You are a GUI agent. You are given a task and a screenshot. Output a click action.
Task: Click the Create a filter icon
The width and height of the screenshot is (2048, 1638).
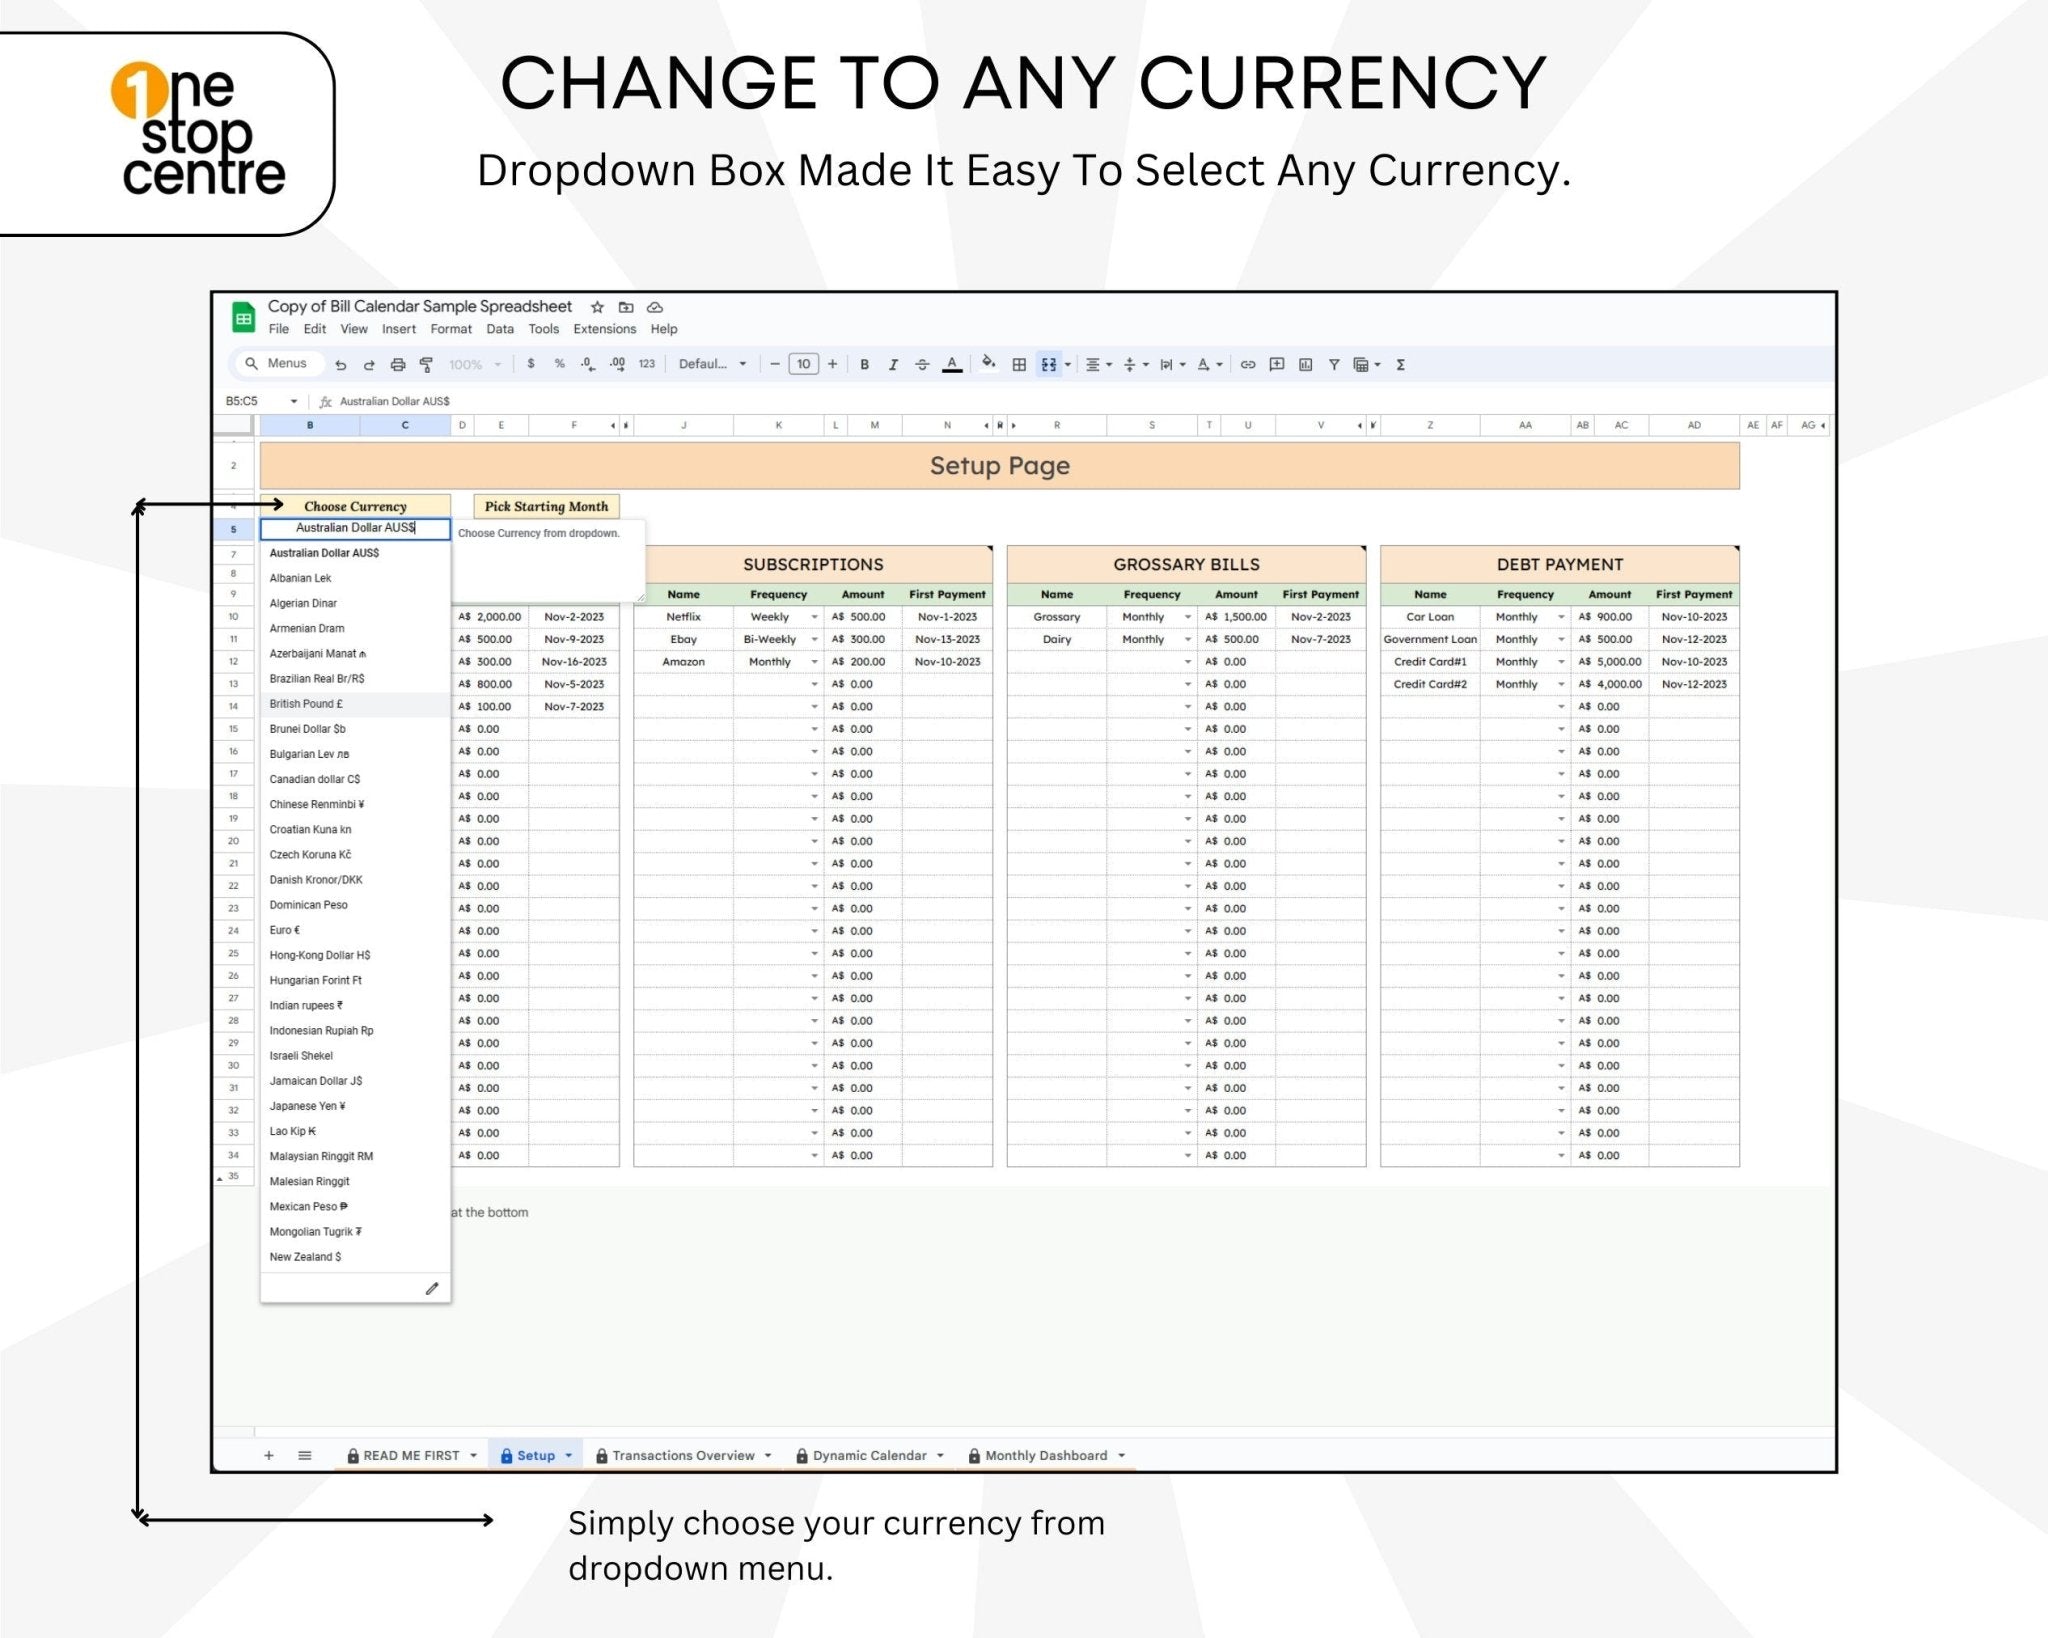tap(1333, 364)
